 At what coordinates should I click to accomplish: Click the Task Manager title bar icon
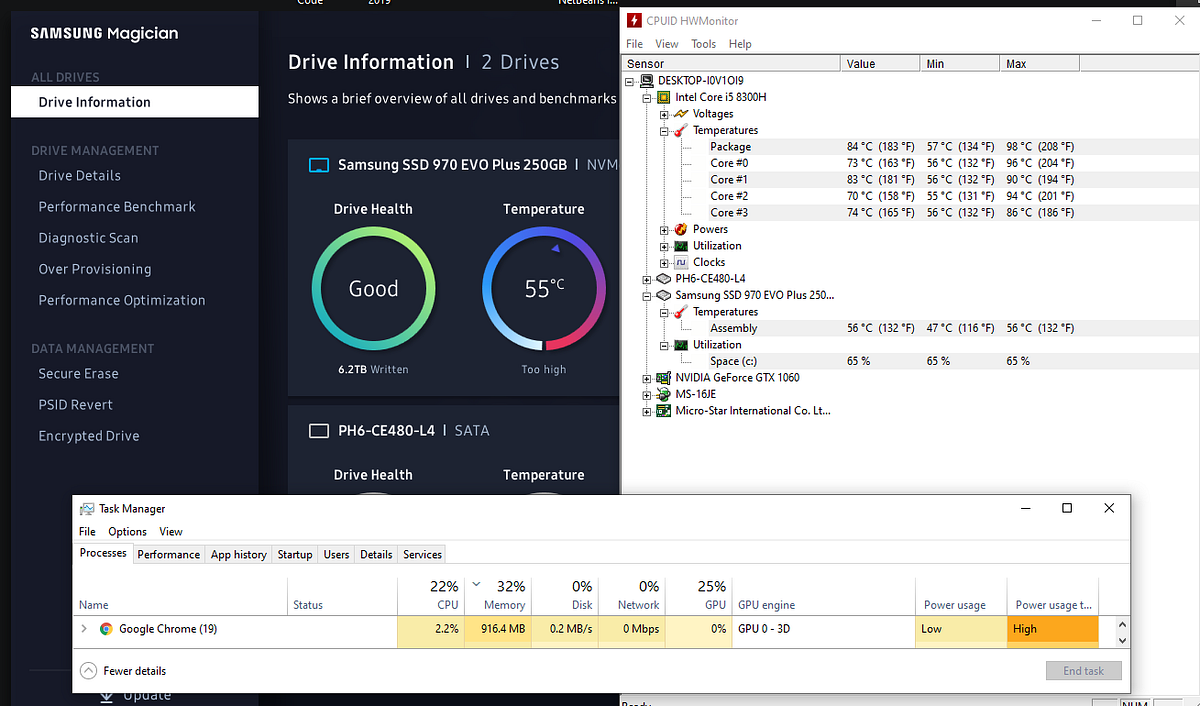point(87,509)
